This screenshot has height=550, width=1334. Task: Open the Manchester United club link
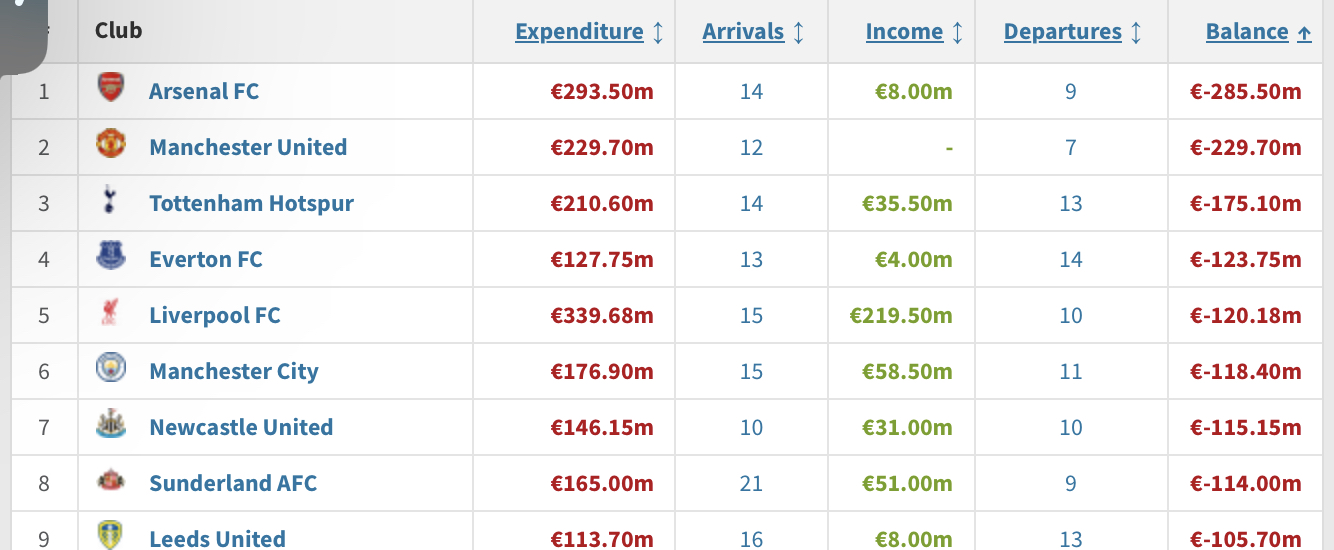tap(248, 147)
